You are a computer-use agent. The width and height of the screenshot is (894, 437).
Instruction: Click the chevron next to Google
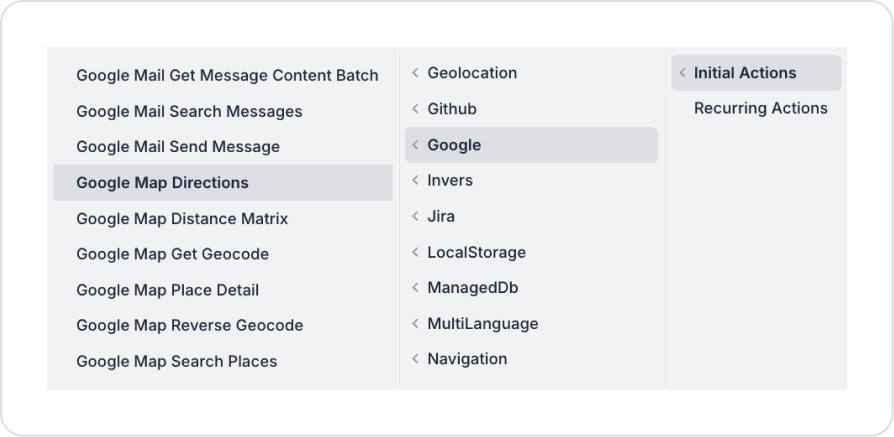(415, 145)
